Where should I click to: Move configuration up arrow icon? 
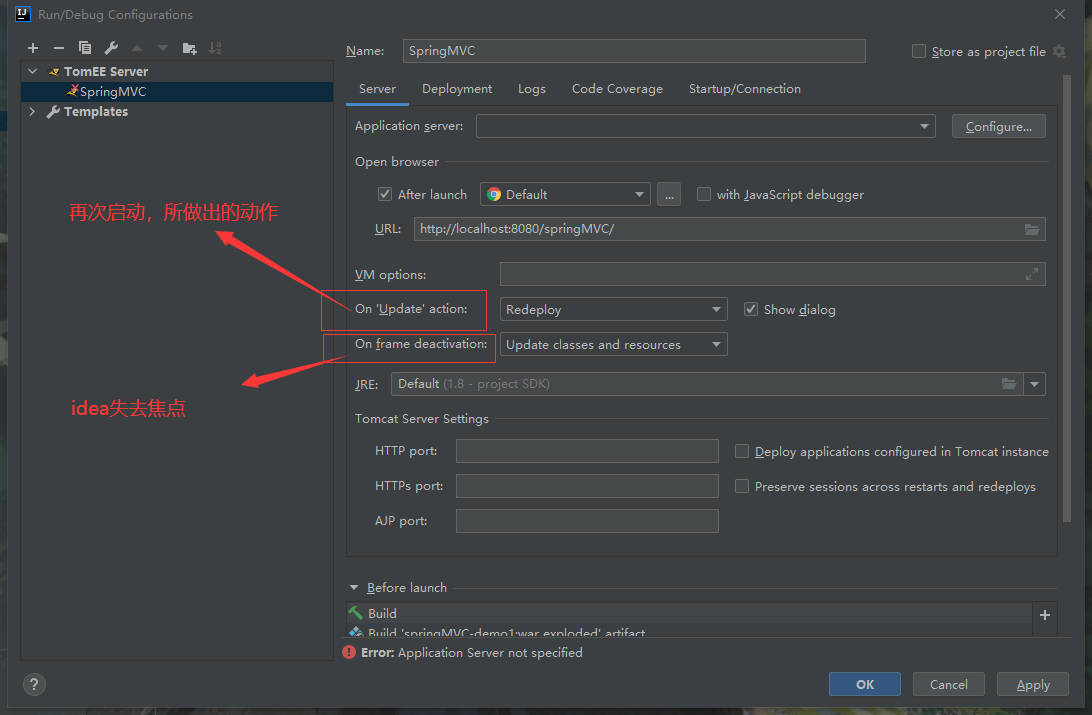point(137,48)
